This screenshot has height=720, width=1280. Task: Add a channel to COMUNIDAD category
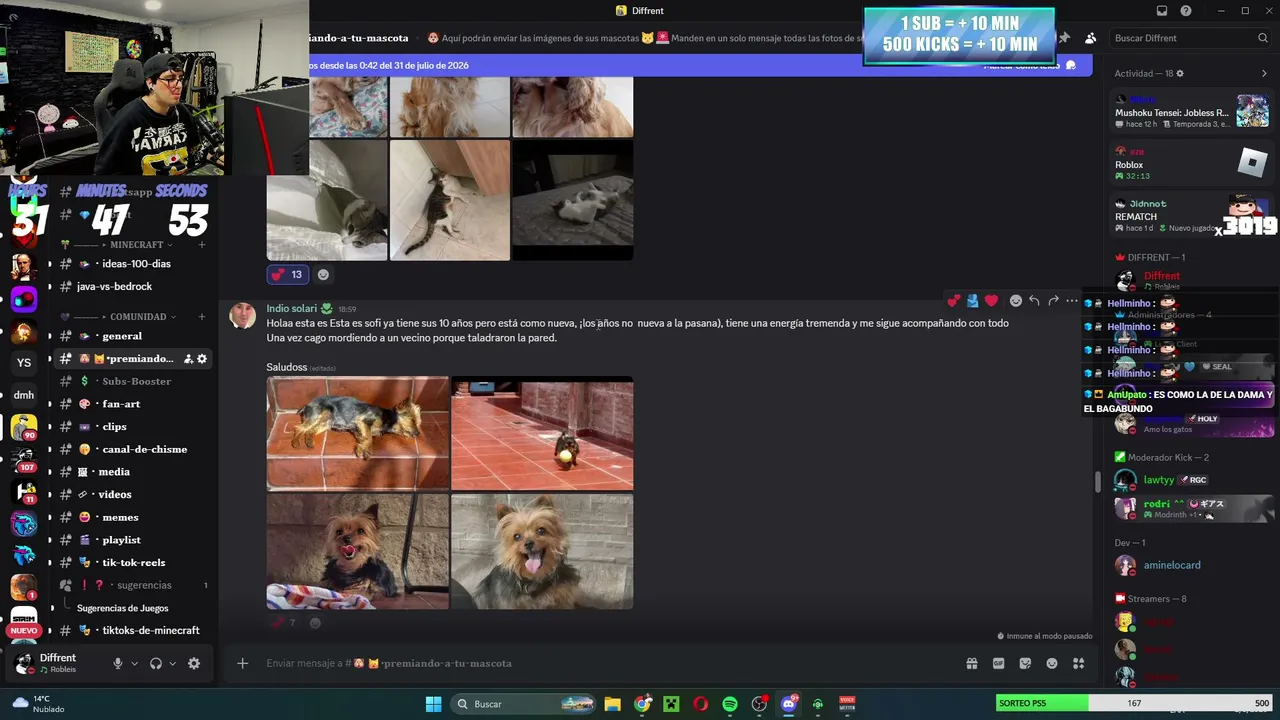(202, 317)
